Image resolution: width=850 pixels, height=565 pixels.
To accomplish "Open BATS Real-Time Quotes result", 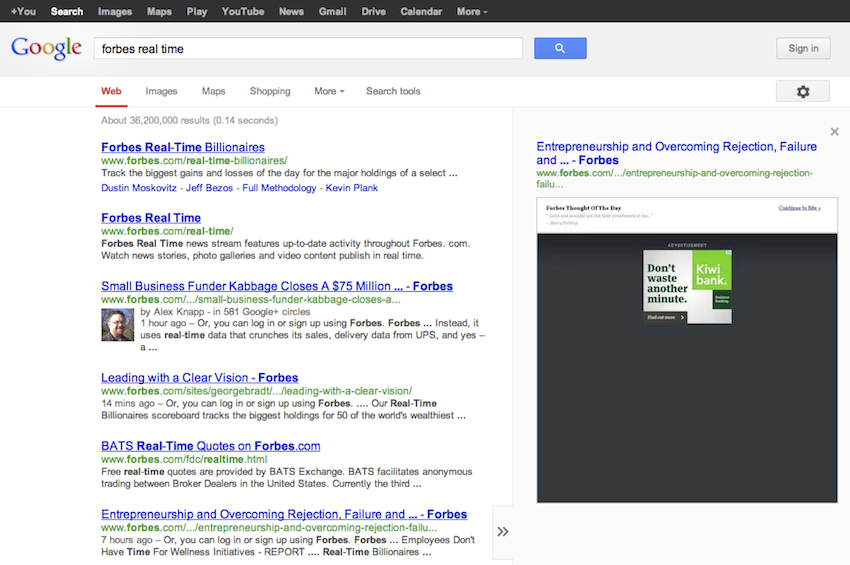I will point(210,446).
